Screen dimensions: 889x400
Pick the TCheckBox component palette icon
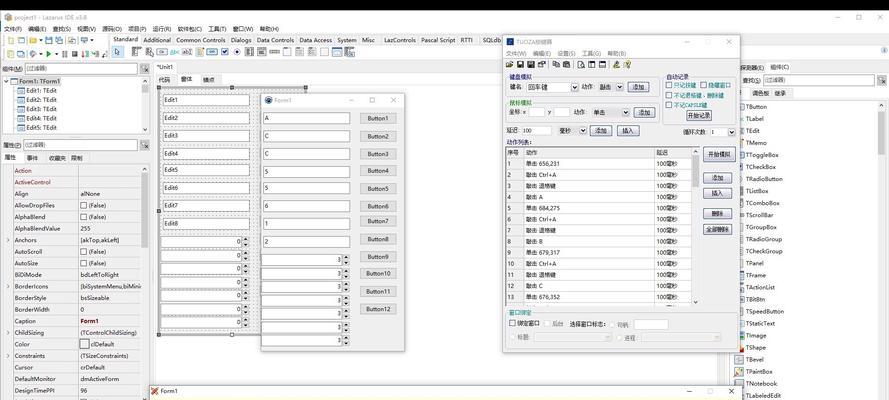coord(224,52)
